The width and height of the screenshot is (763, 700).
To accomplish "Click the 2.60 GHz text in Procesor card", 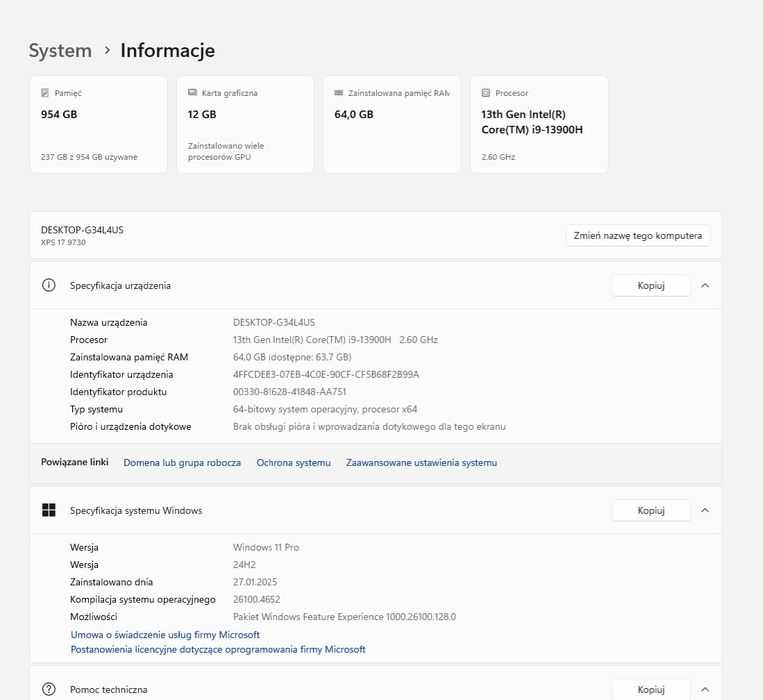I will tap(498, 157).
